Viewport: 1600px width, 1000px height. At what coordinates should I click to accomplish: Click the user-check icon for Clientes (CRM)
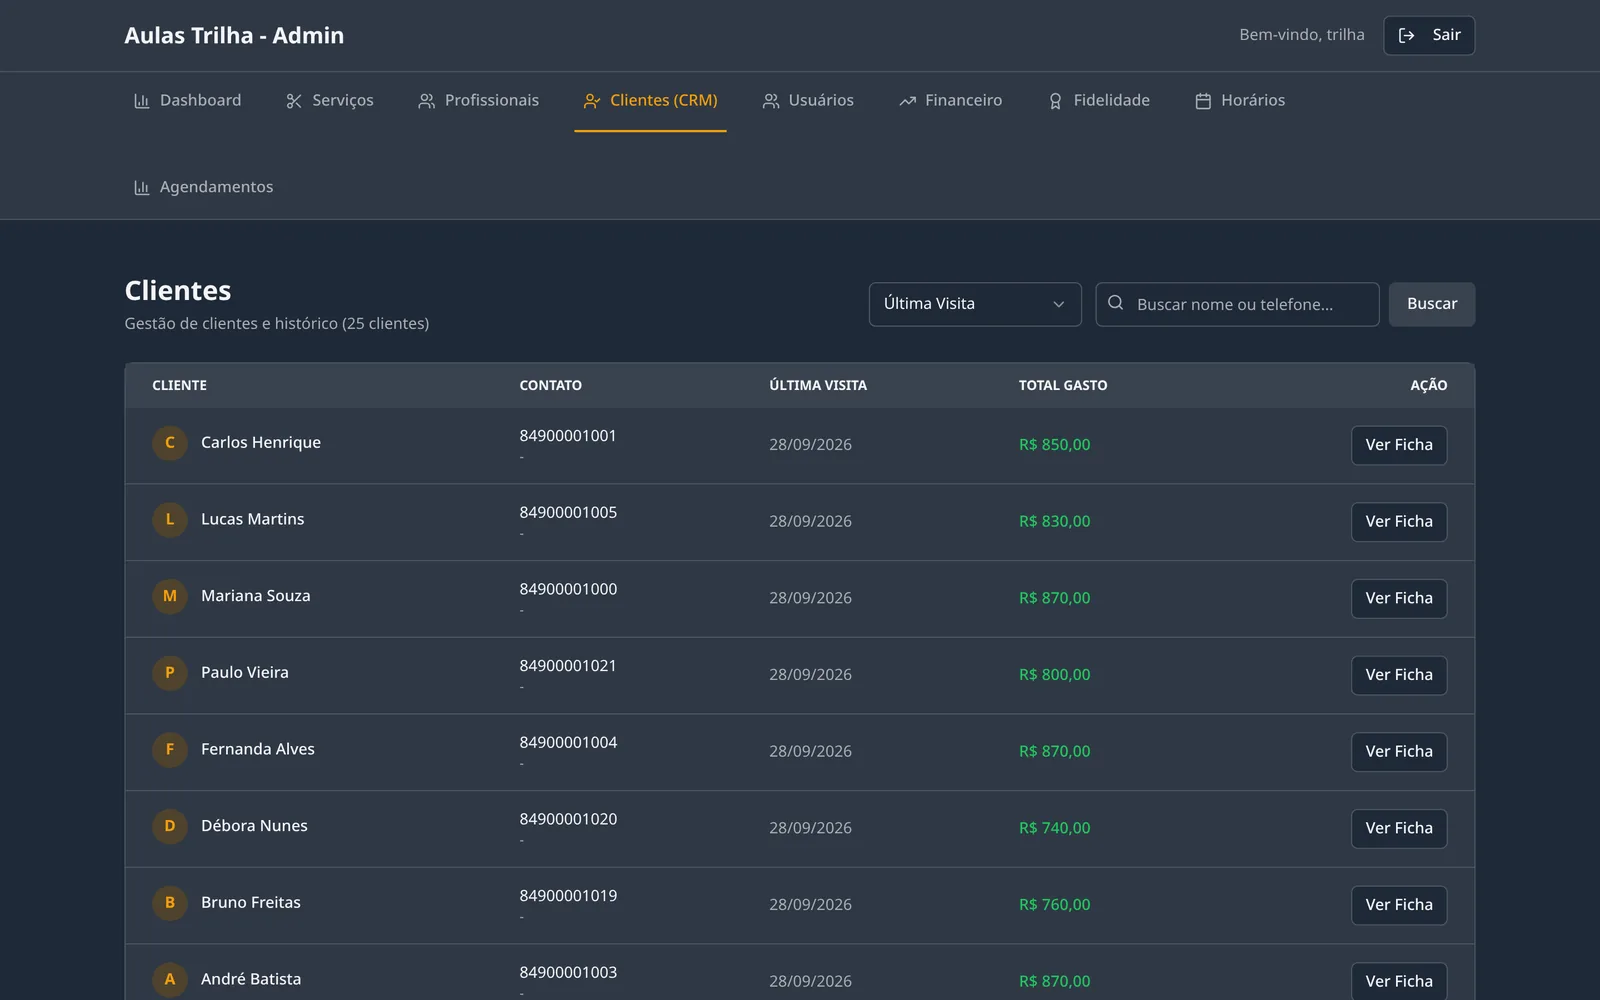592,101
